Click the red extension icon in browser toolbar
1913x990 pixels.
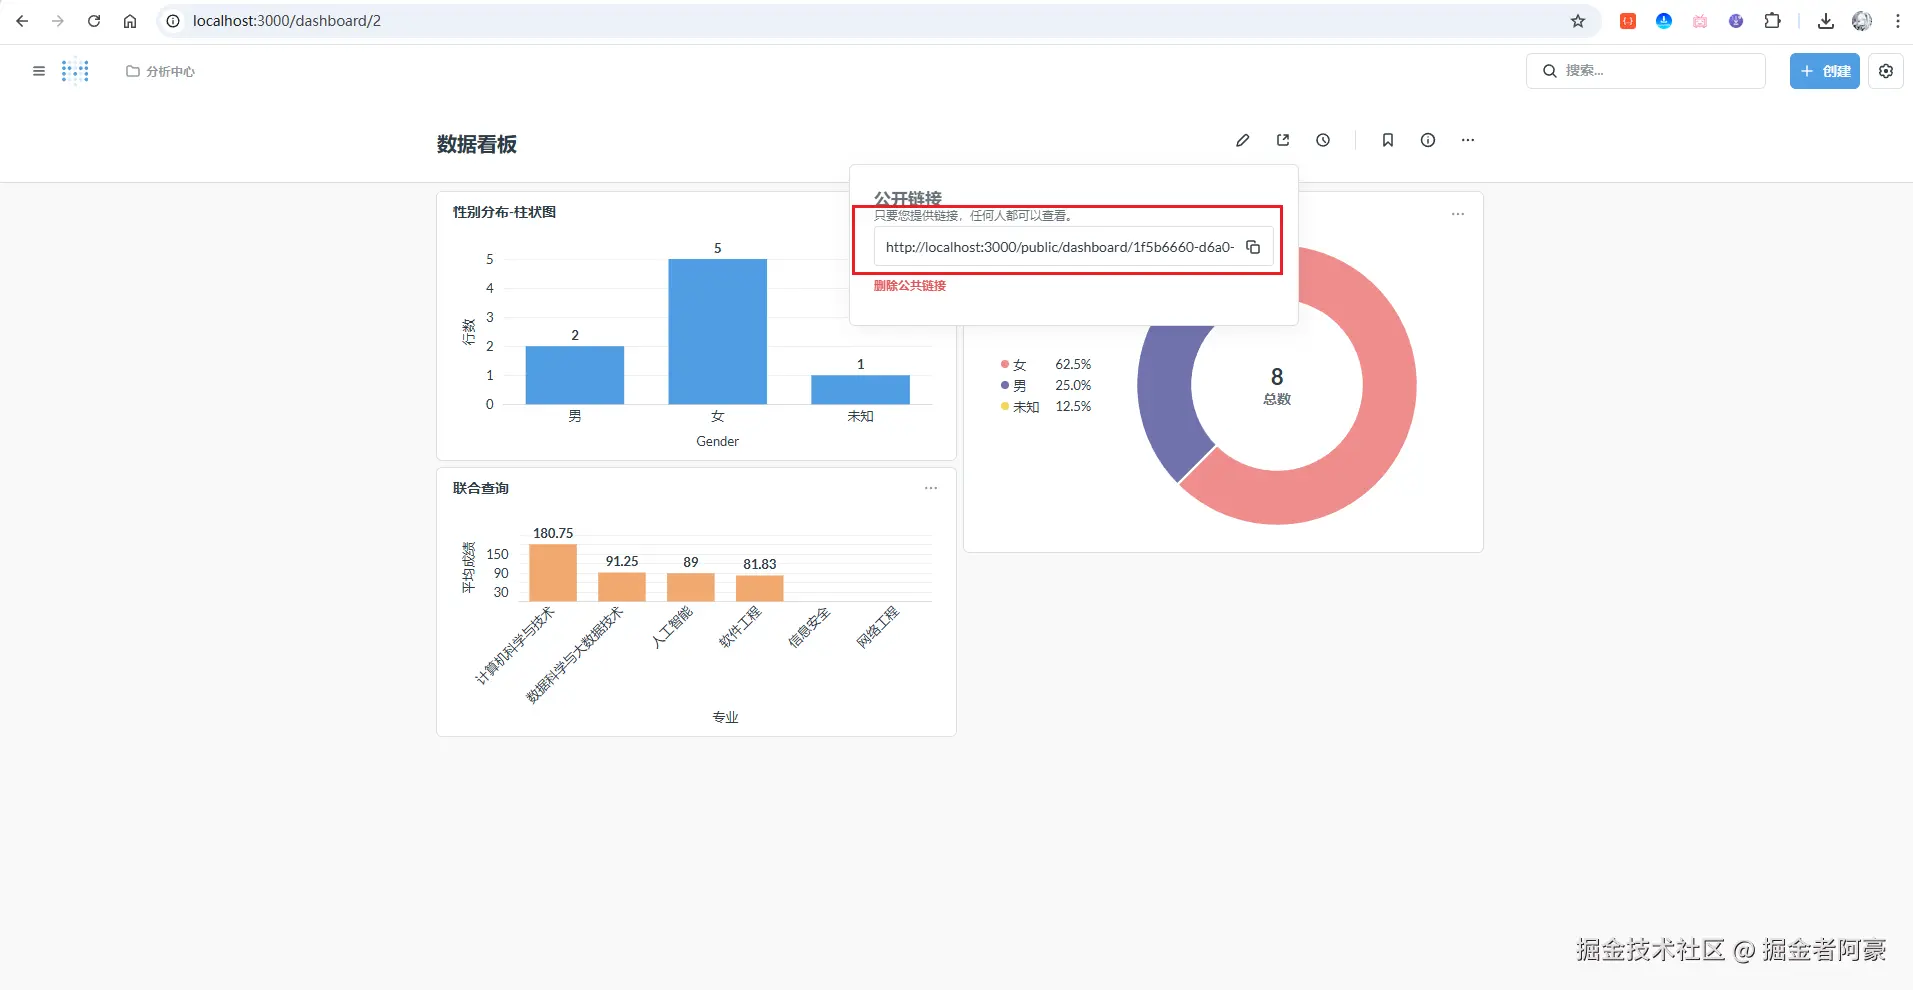pyautogui.click(x=1628, y=21)
